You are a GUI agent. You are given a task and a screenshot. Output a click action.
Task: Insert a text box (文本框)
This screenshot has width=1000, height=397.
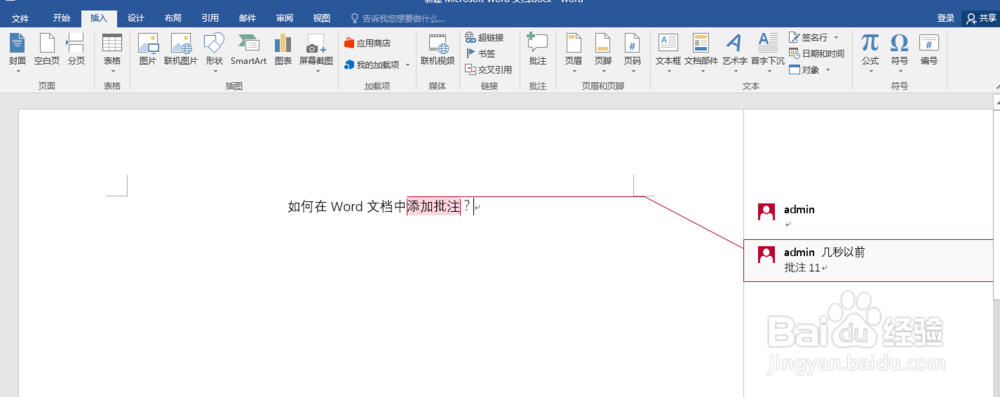(x=668, y=52)
